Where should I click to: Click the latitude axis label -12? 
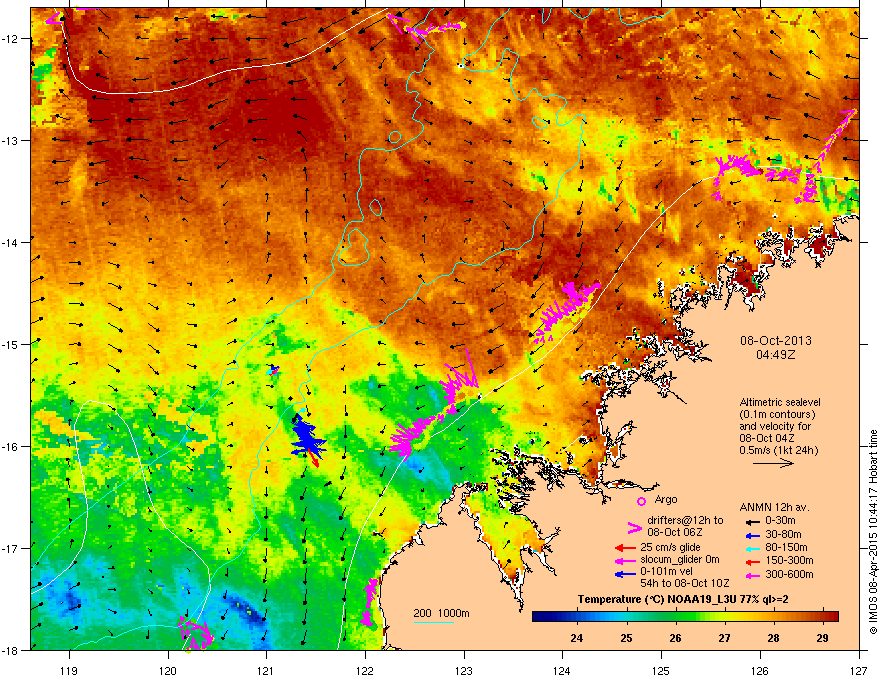pos(10,39)
